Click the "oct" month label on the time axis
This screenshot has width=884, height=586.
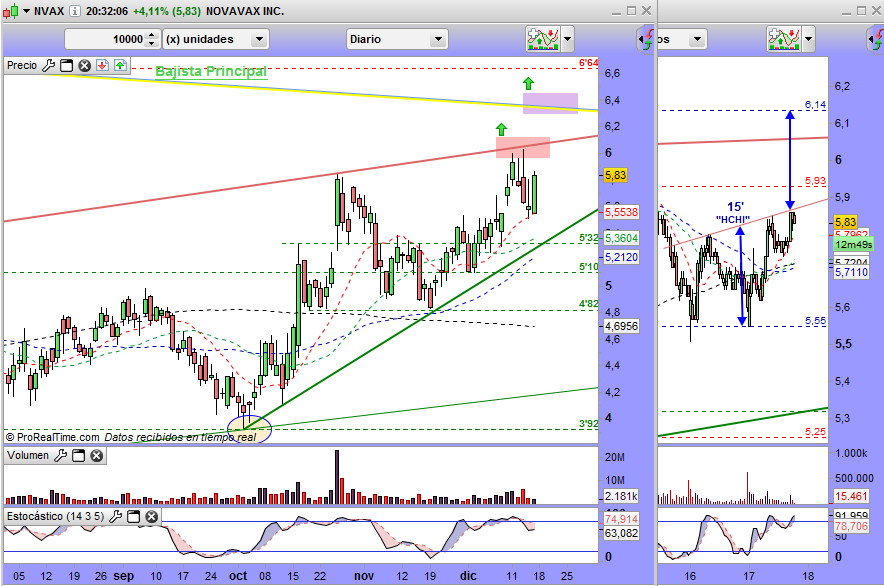click(238, 576)
